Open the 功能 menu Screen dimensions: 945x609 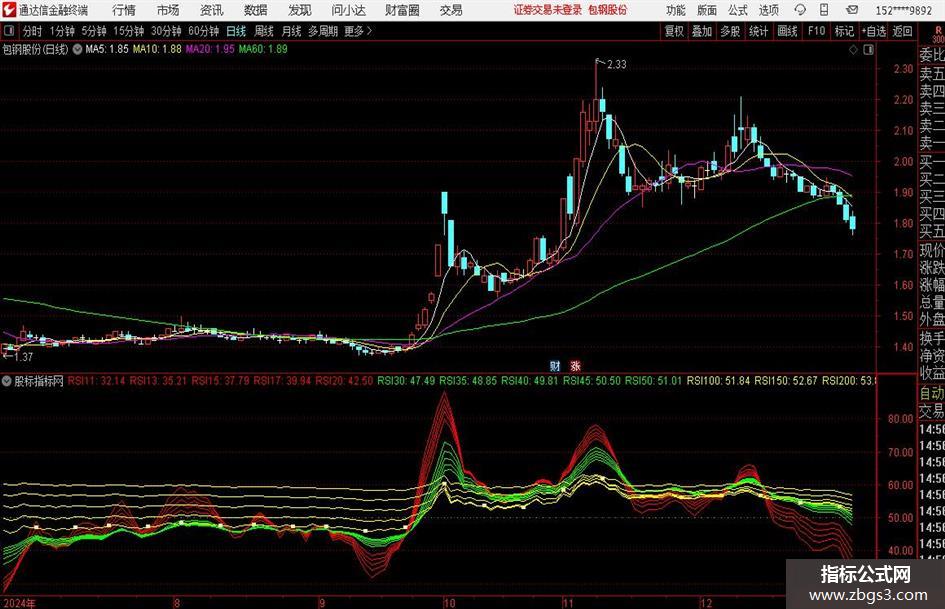(676, 10)
